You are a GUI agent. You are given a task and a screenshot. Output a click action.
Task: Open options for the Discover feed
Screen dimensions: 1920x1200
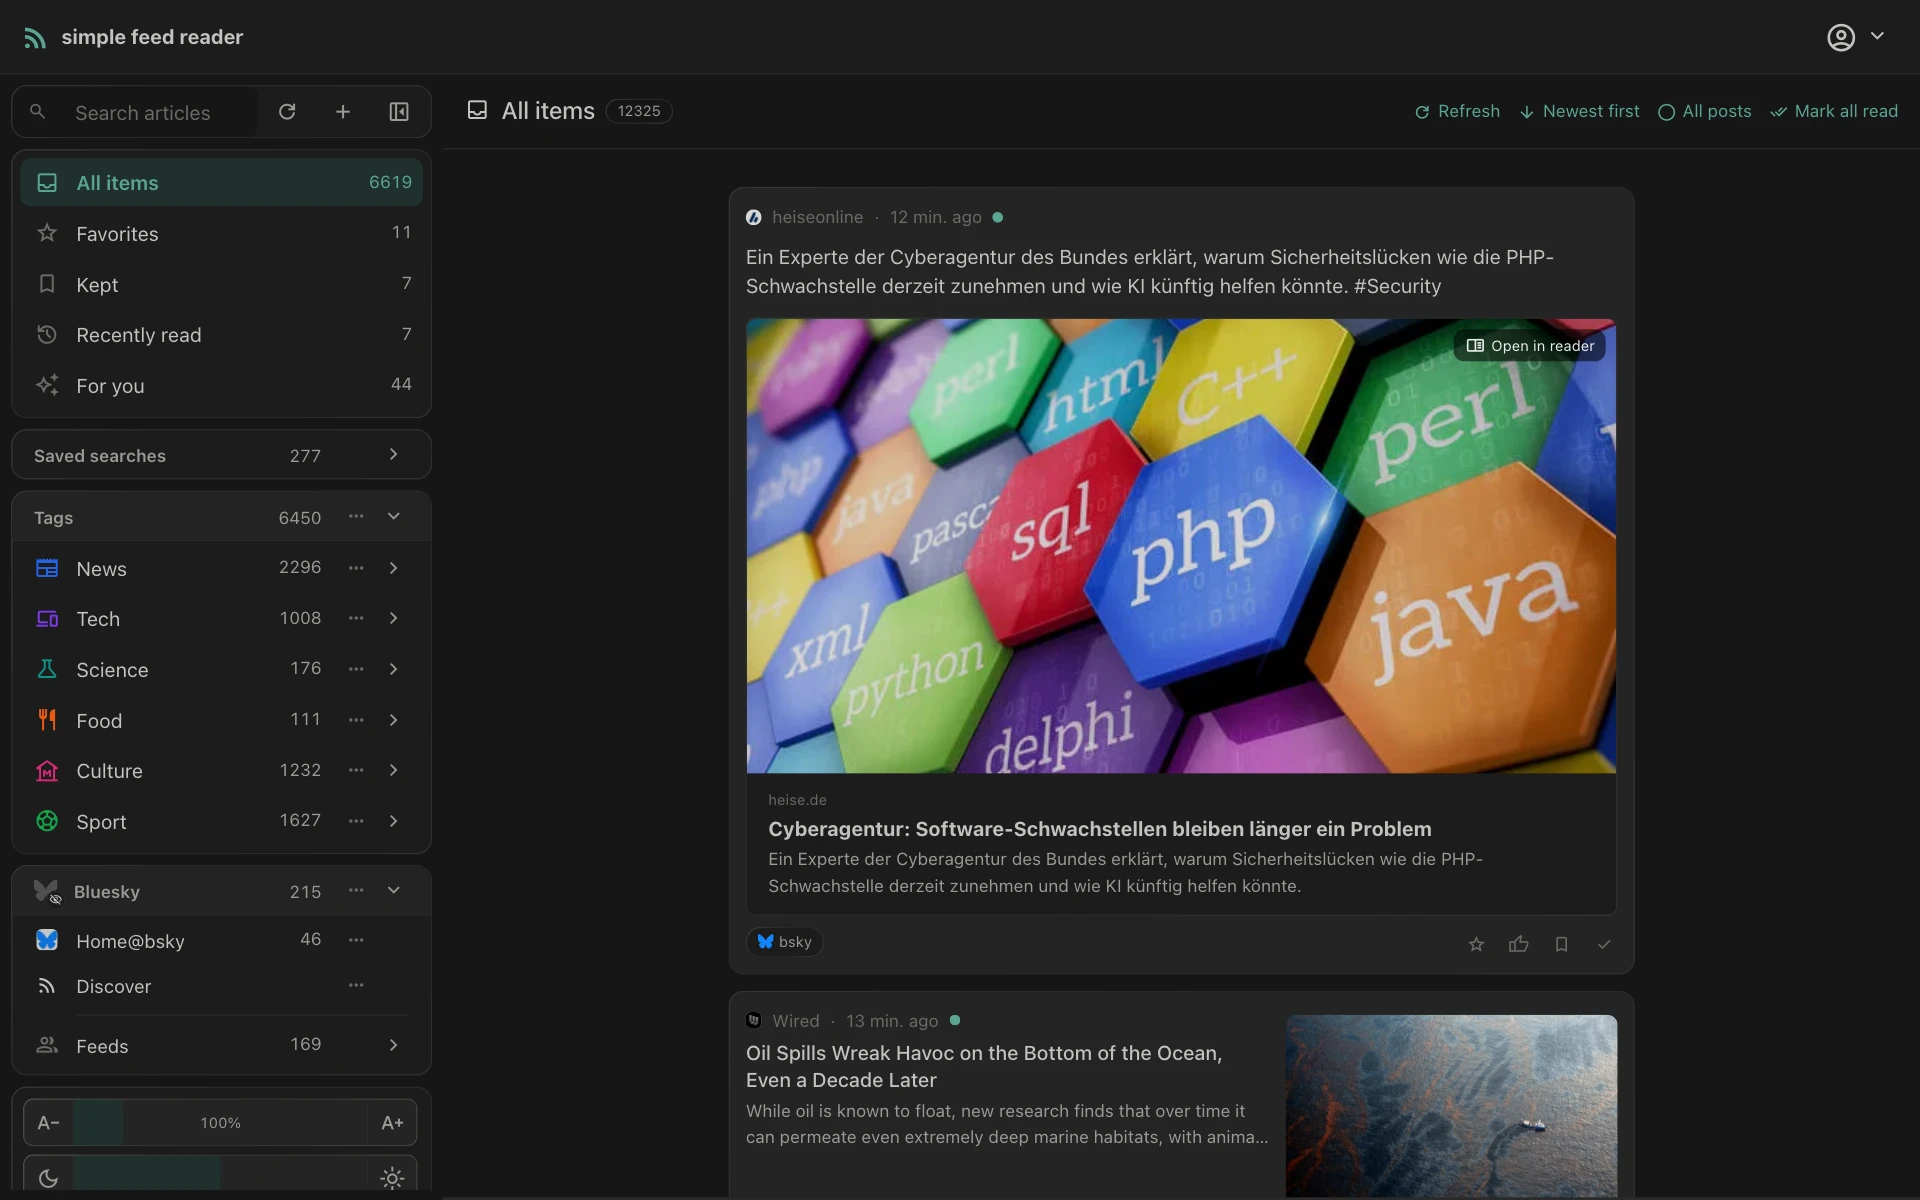click(356, 986)
